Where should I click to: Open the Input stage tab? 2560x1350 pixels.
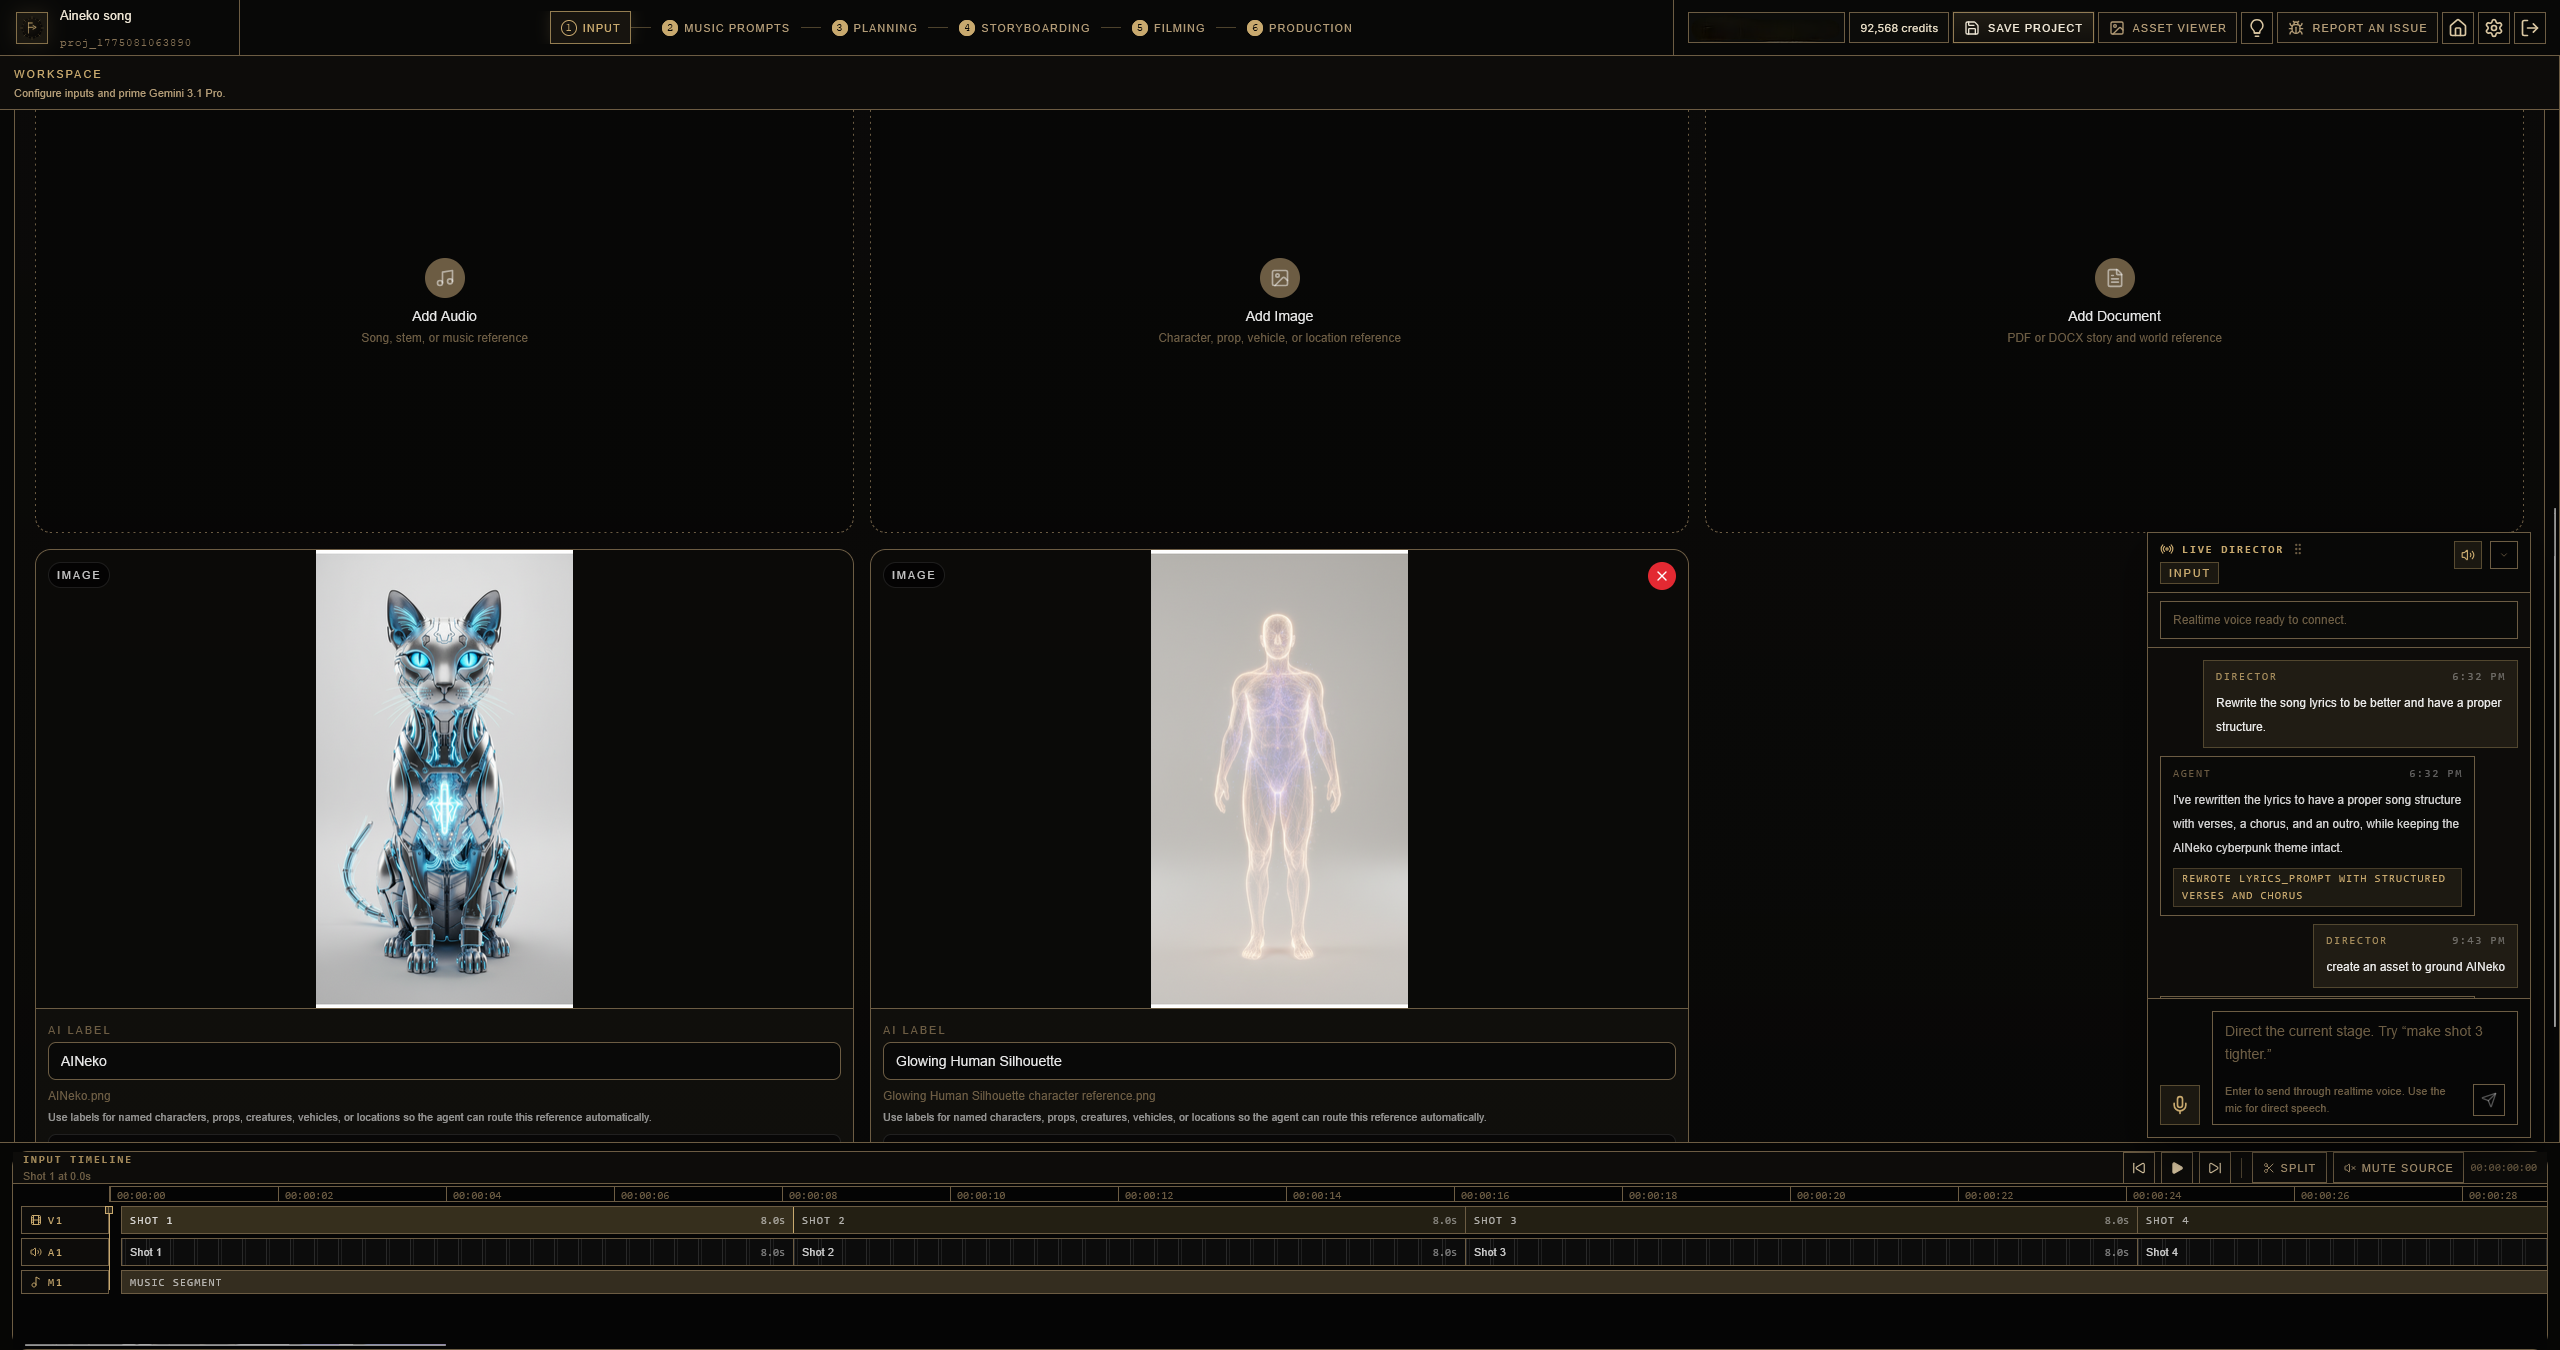[x=590, y=28]
